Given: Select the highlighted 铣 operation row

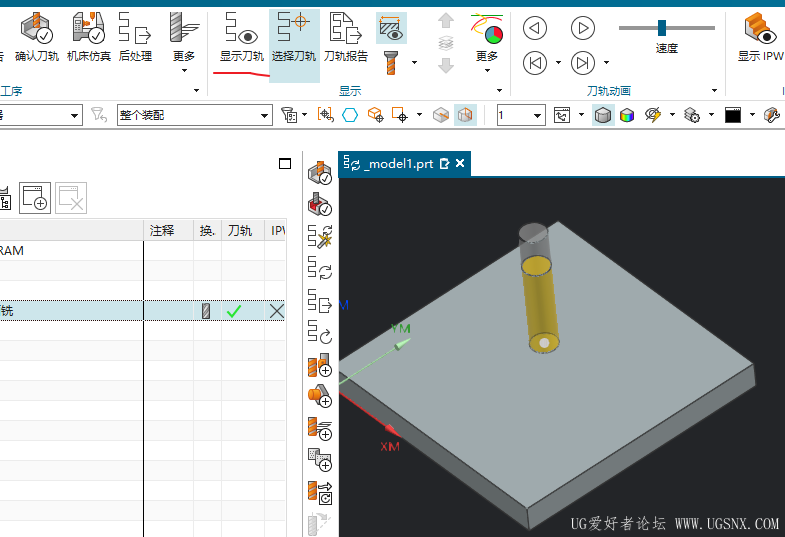Looking at the screenshot, I should (70, 311).
